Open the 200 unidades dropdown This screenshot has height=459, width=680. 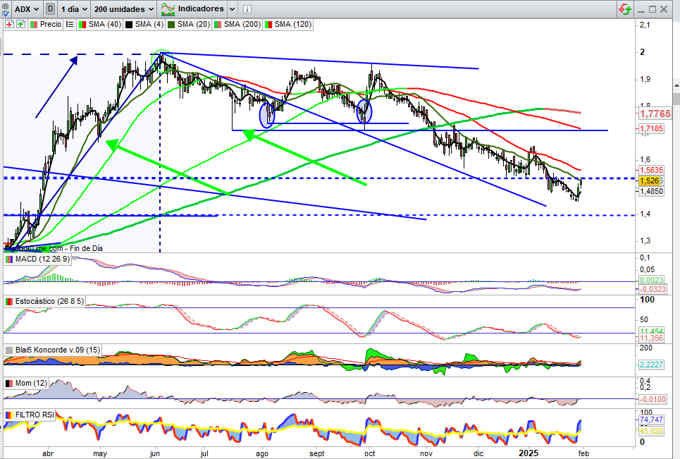[151, 8]
